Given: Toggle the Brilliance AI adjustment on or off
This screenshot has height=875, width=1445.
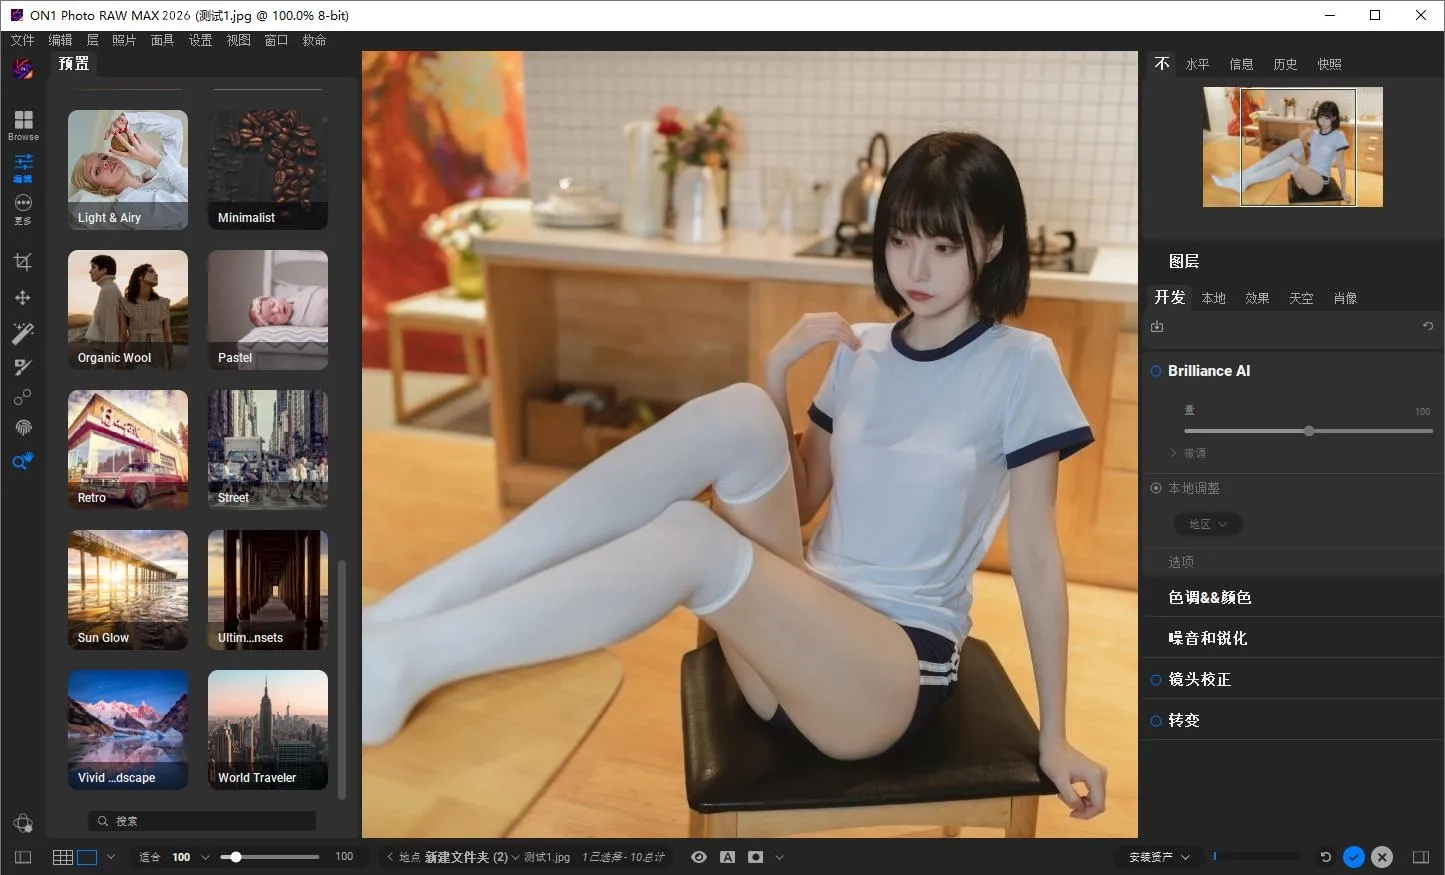Looking at the screenshot, I should 1155,370.
